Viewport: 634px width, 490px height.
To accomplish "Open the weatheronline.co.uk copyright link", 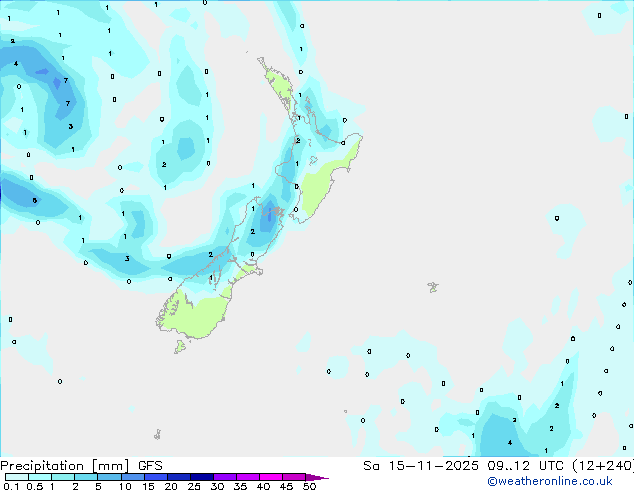I will click(x=550, y=481).
